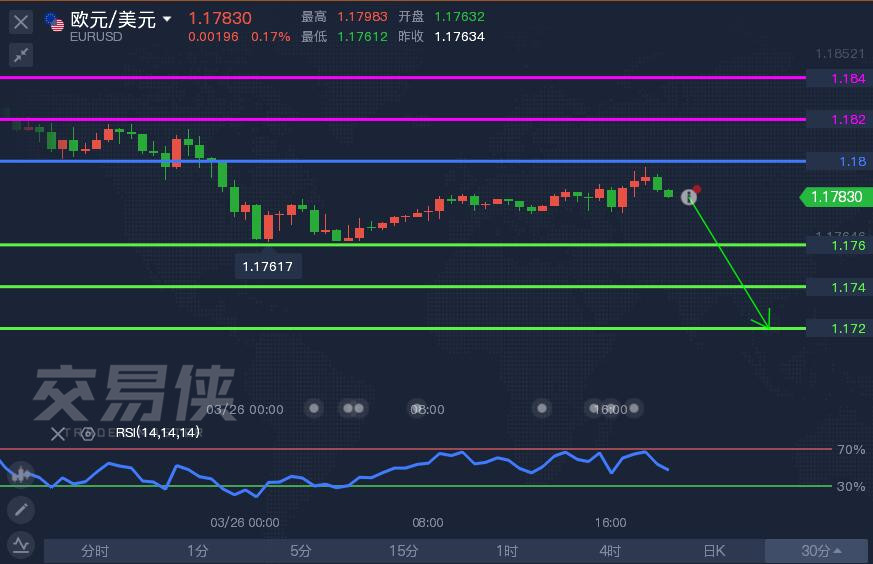The height and width of the screenshot is (564, 873).
Task: Switch to the 1分 timeframe tab
Action: [x=198, y=551]
